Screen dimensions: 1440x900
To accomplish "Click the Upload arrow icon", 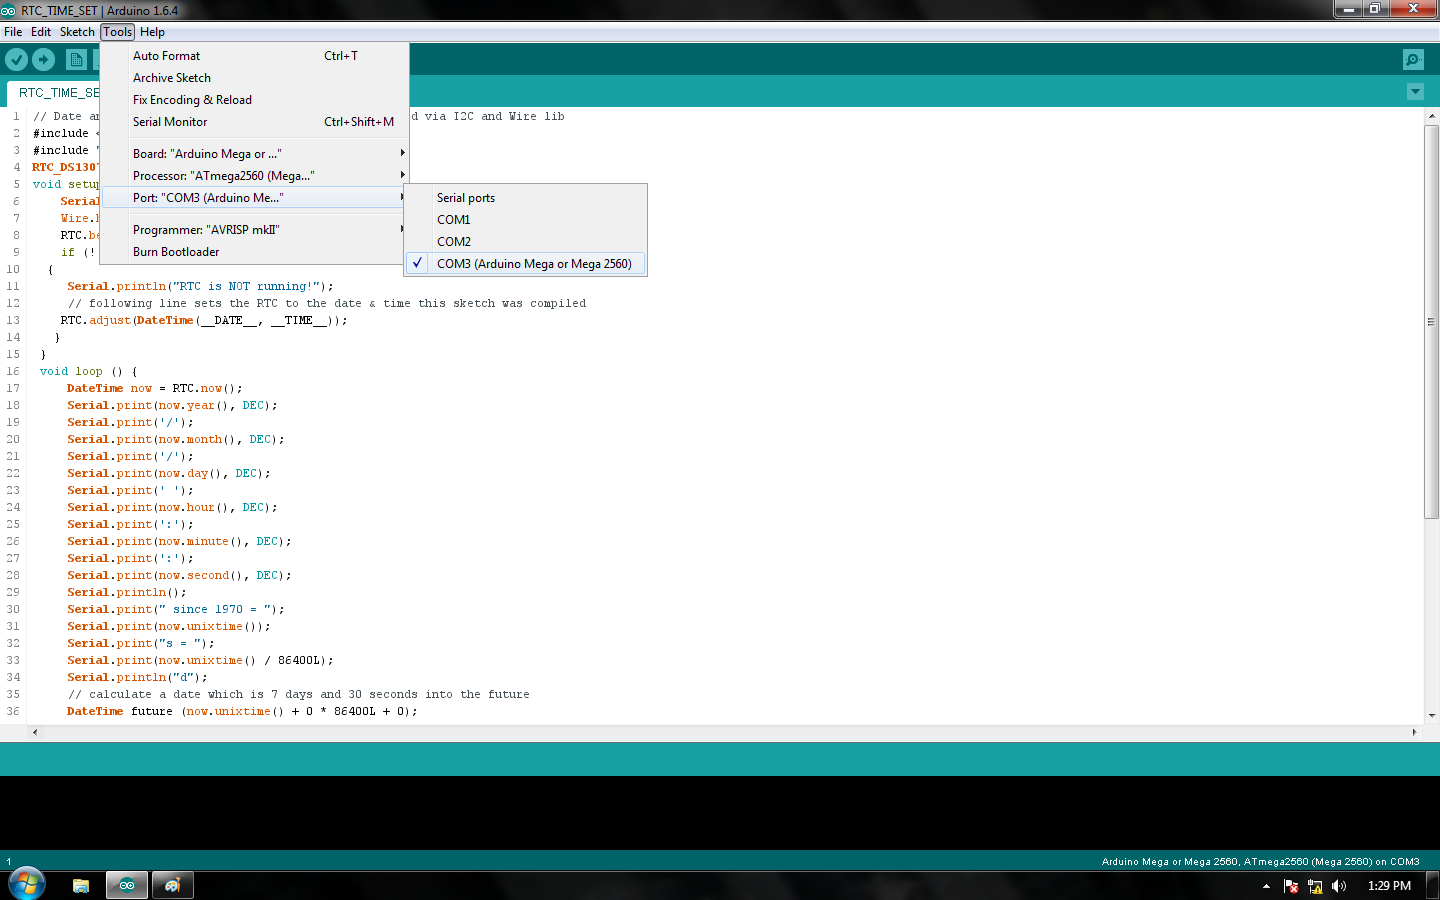I will pyautogui.click(x=43, y=60).
